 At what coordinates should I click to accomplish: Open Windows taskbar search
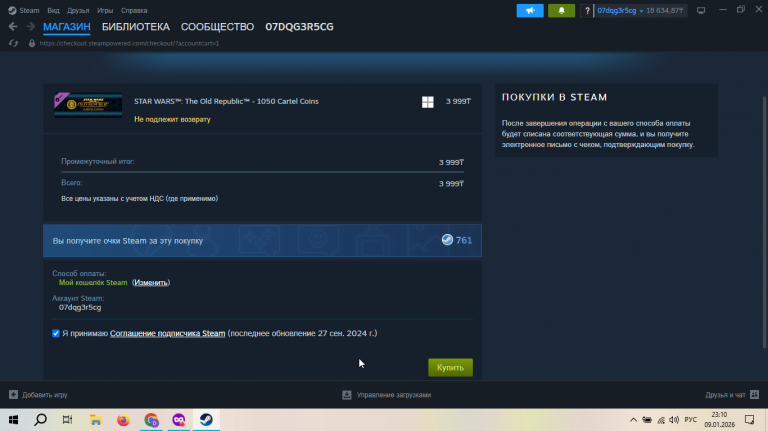(x=41, y=420)
